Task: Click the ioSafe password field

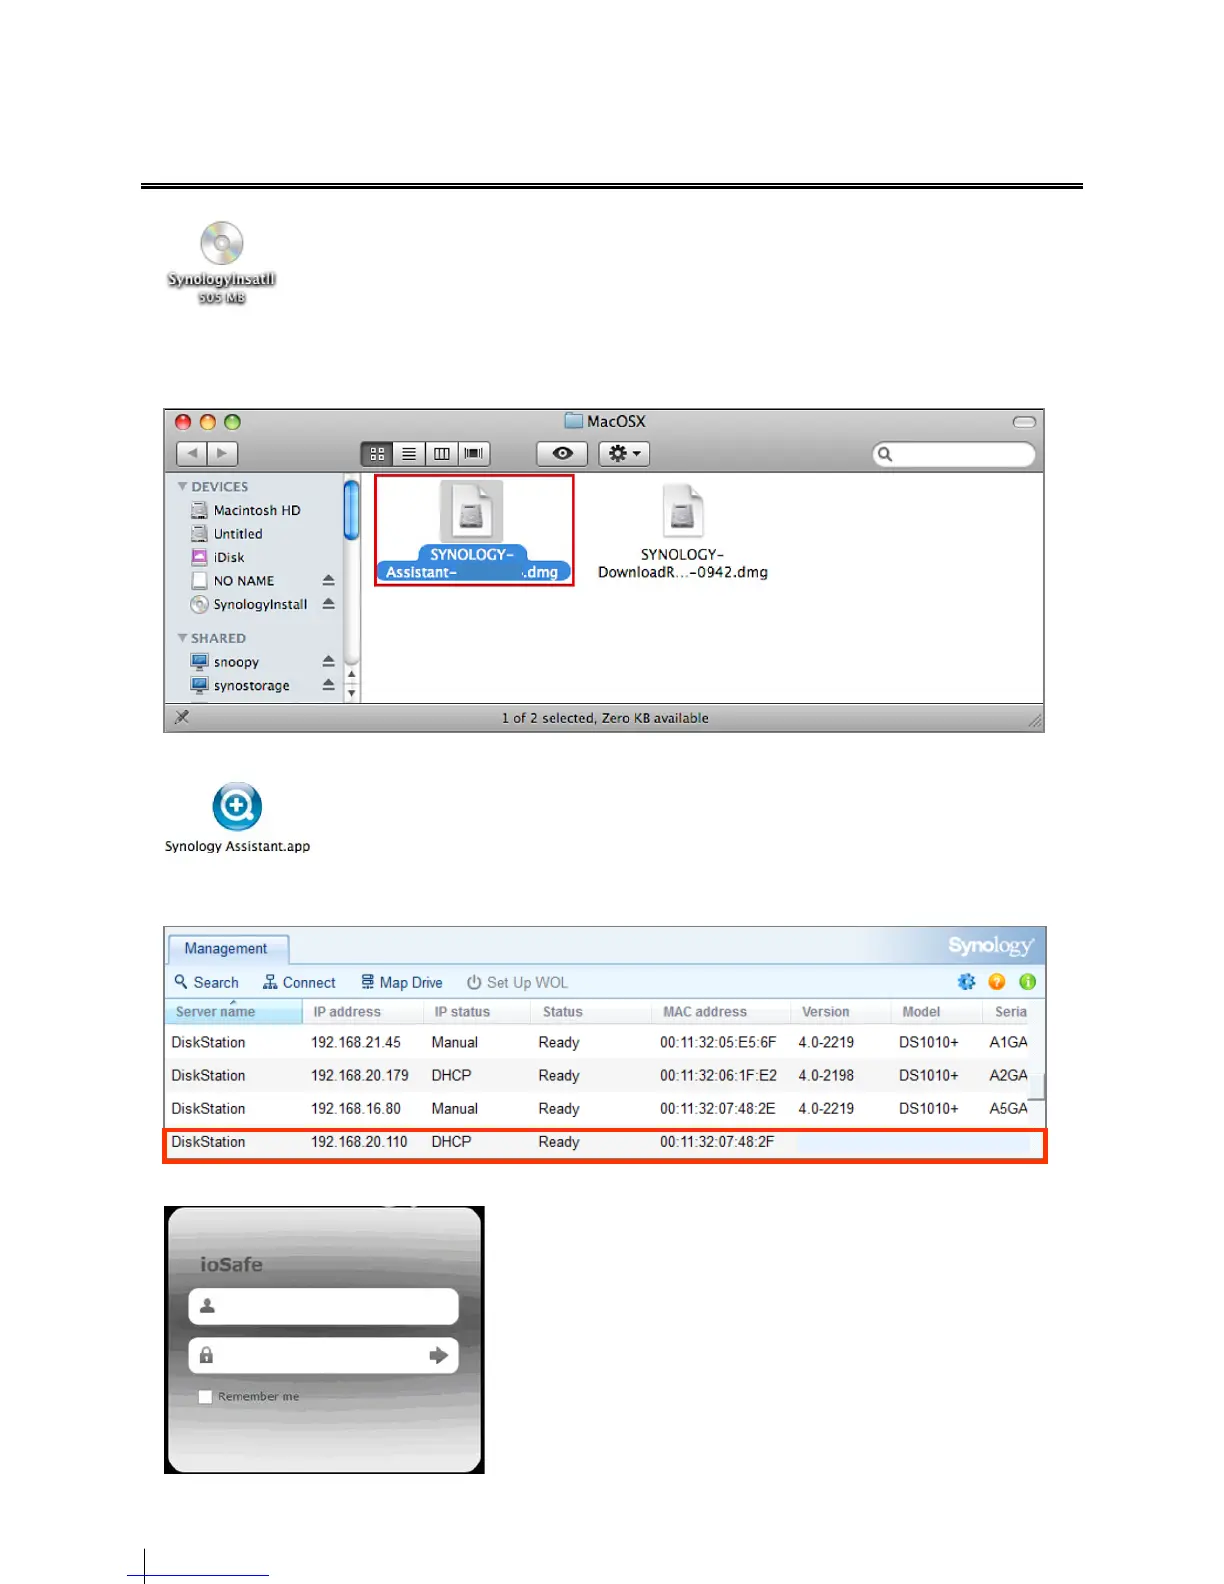Action: coord(323,1356)
